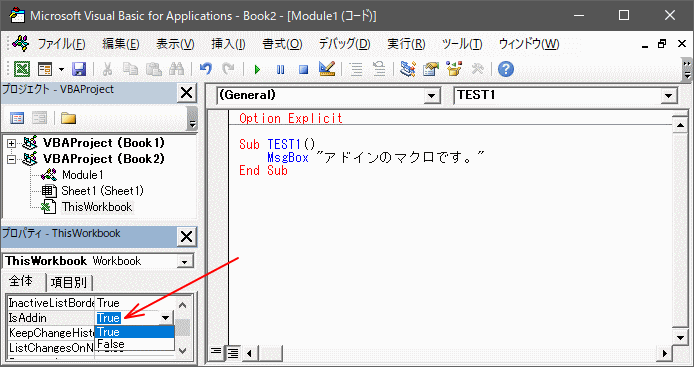Open the ウィンドウ(W) menu
The height and width of the screenshot is (367, 694).
529,44
